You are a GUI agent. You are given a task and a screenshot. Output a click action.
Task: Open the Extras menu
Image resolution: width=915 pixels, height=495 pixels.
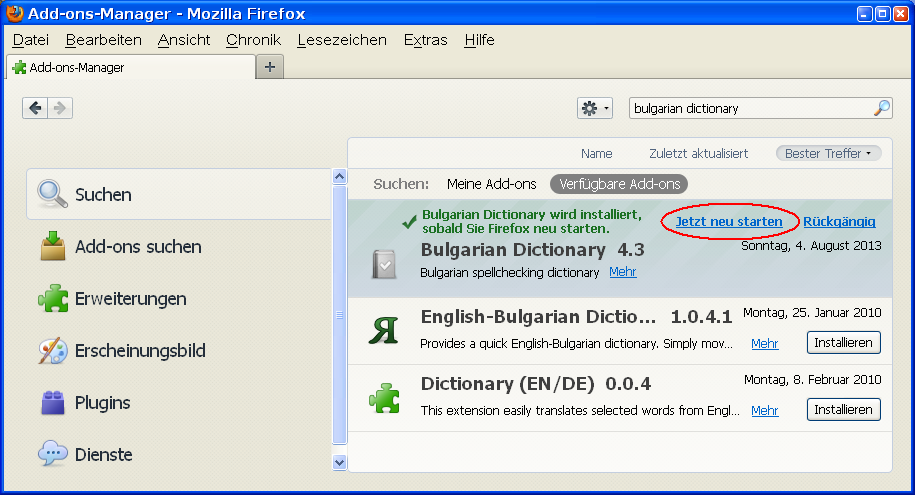pos(425,40)
